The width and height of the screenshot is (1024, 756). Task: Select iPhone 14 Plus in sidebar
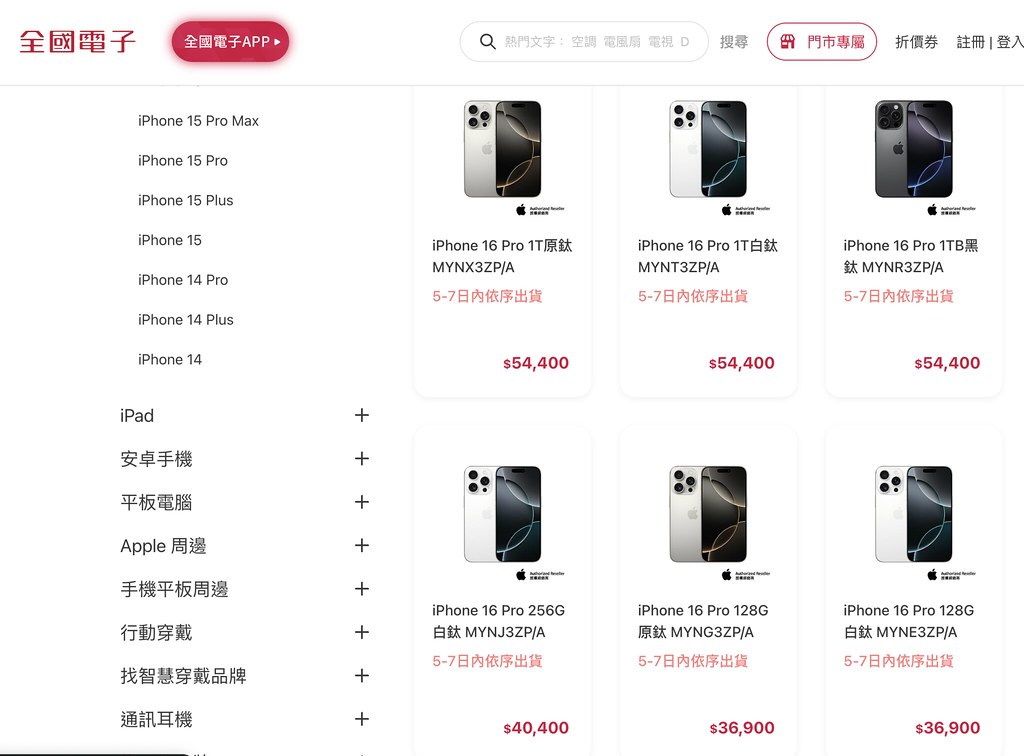pyautogui.click(x=185, y=320)
